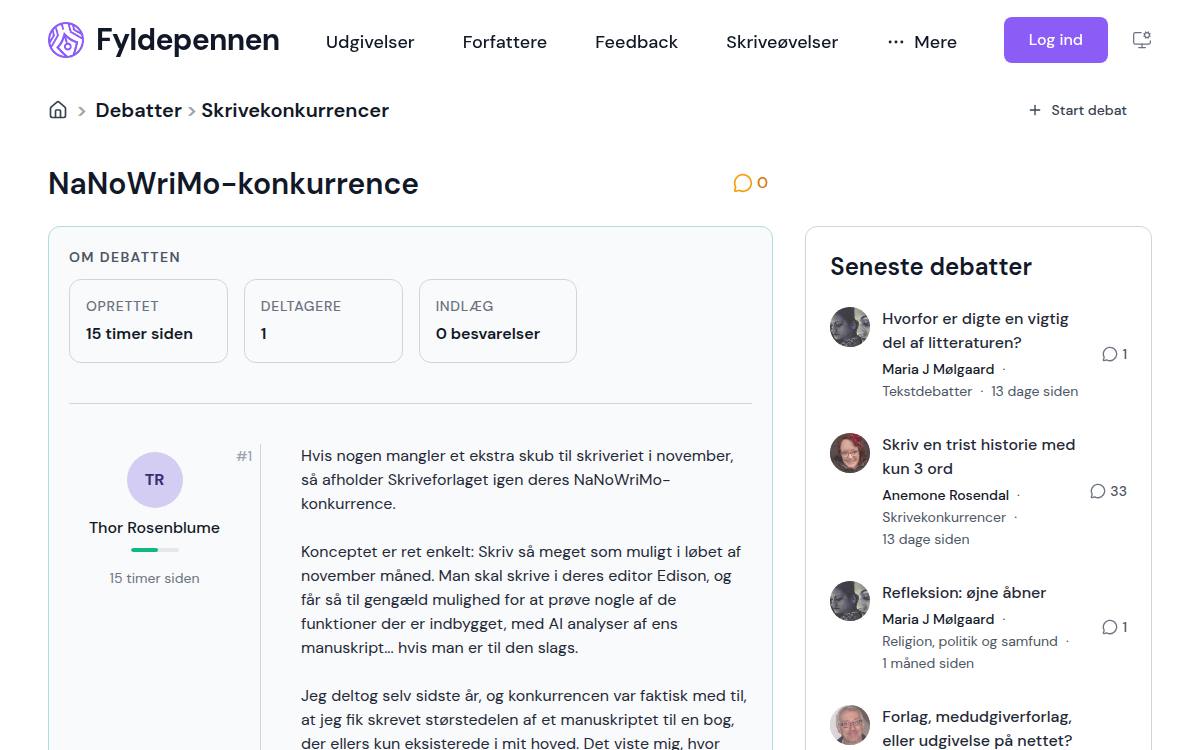Click Thor Rosenblume's green level progress bar
This screenshot has height=750, width=1200.
(155, 550)
